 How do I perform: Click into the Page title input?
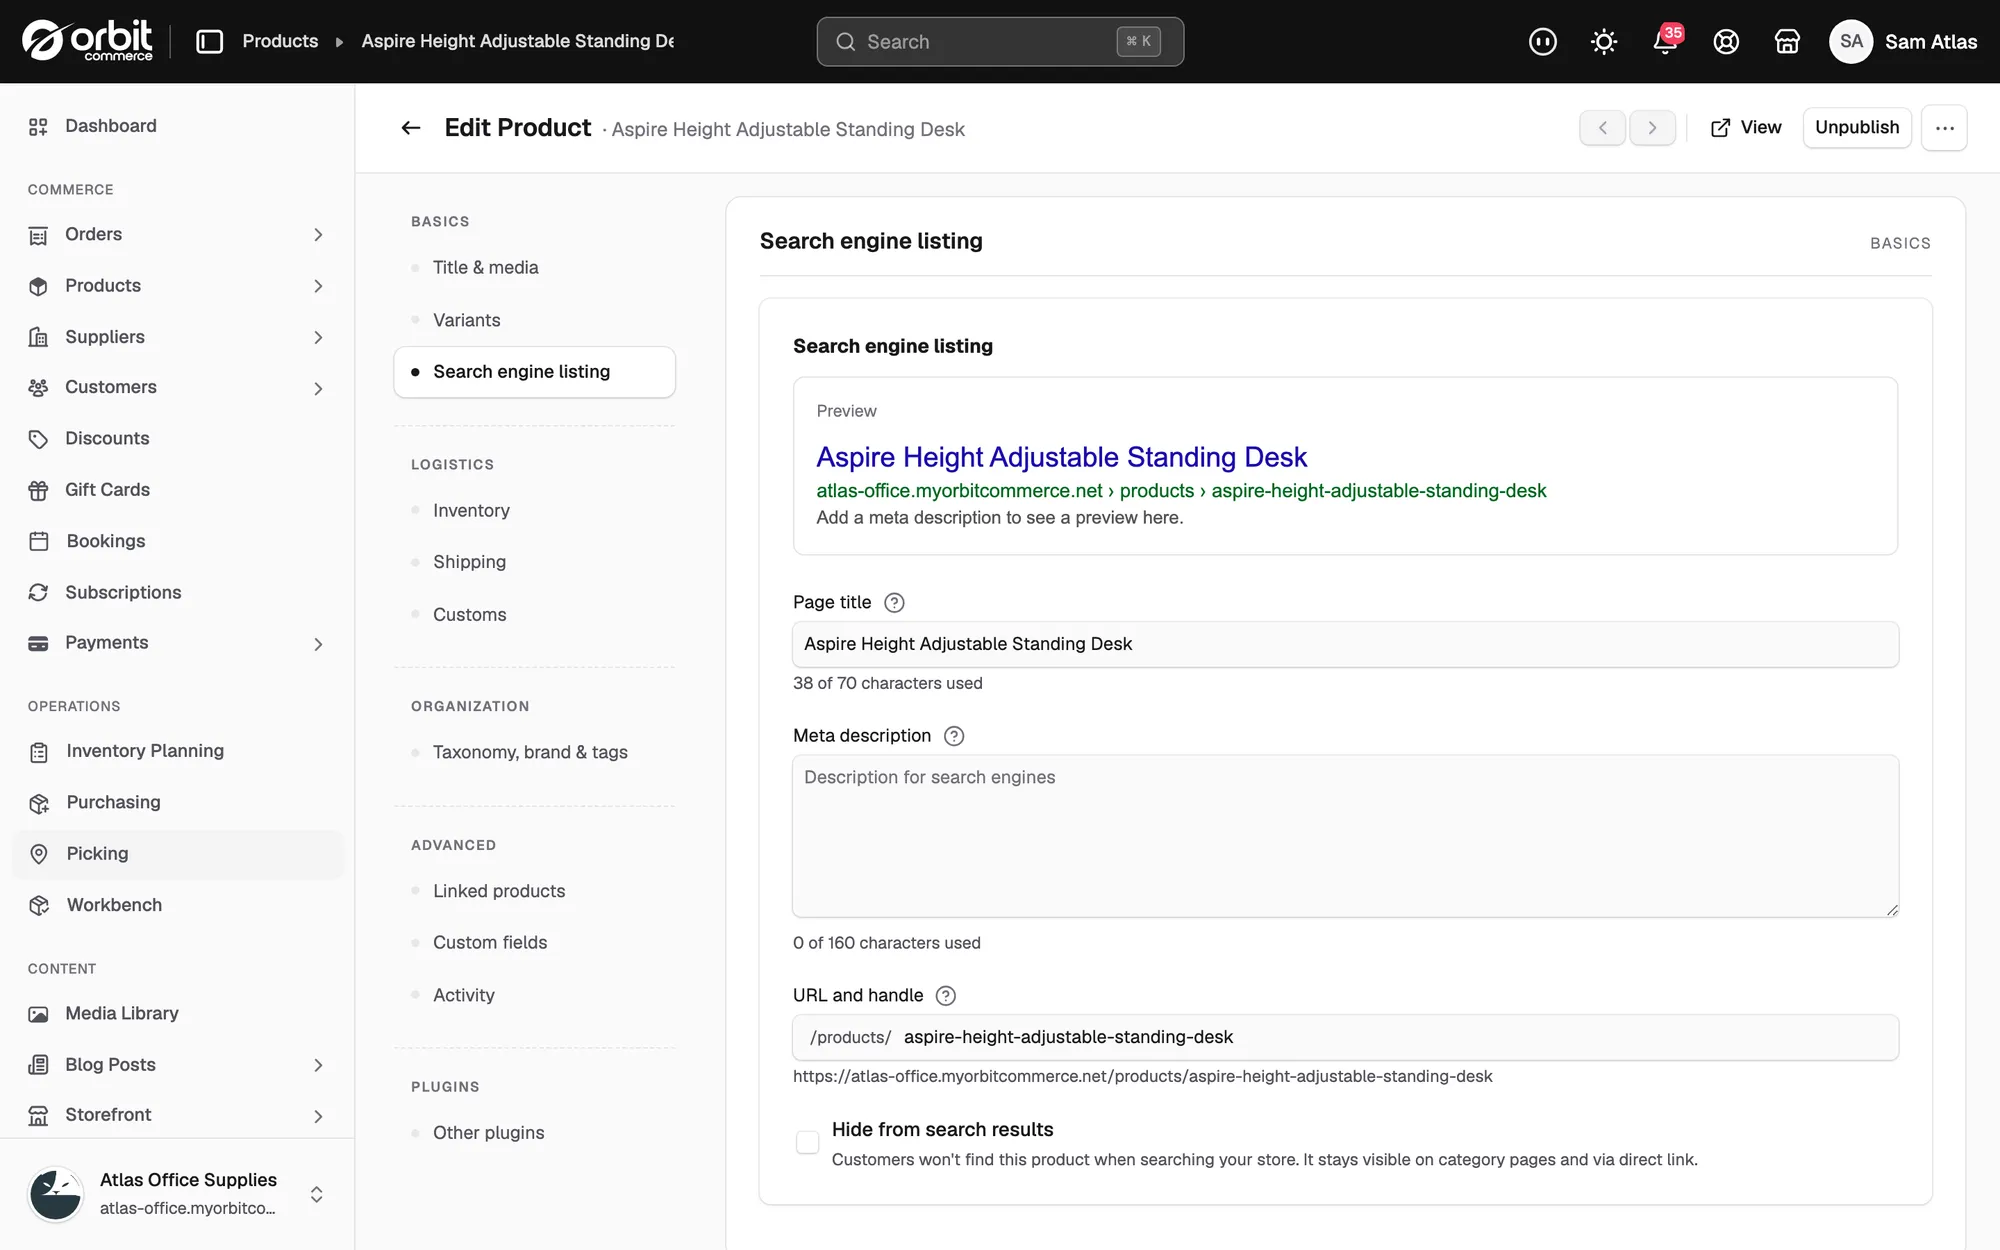(1345, 644)
